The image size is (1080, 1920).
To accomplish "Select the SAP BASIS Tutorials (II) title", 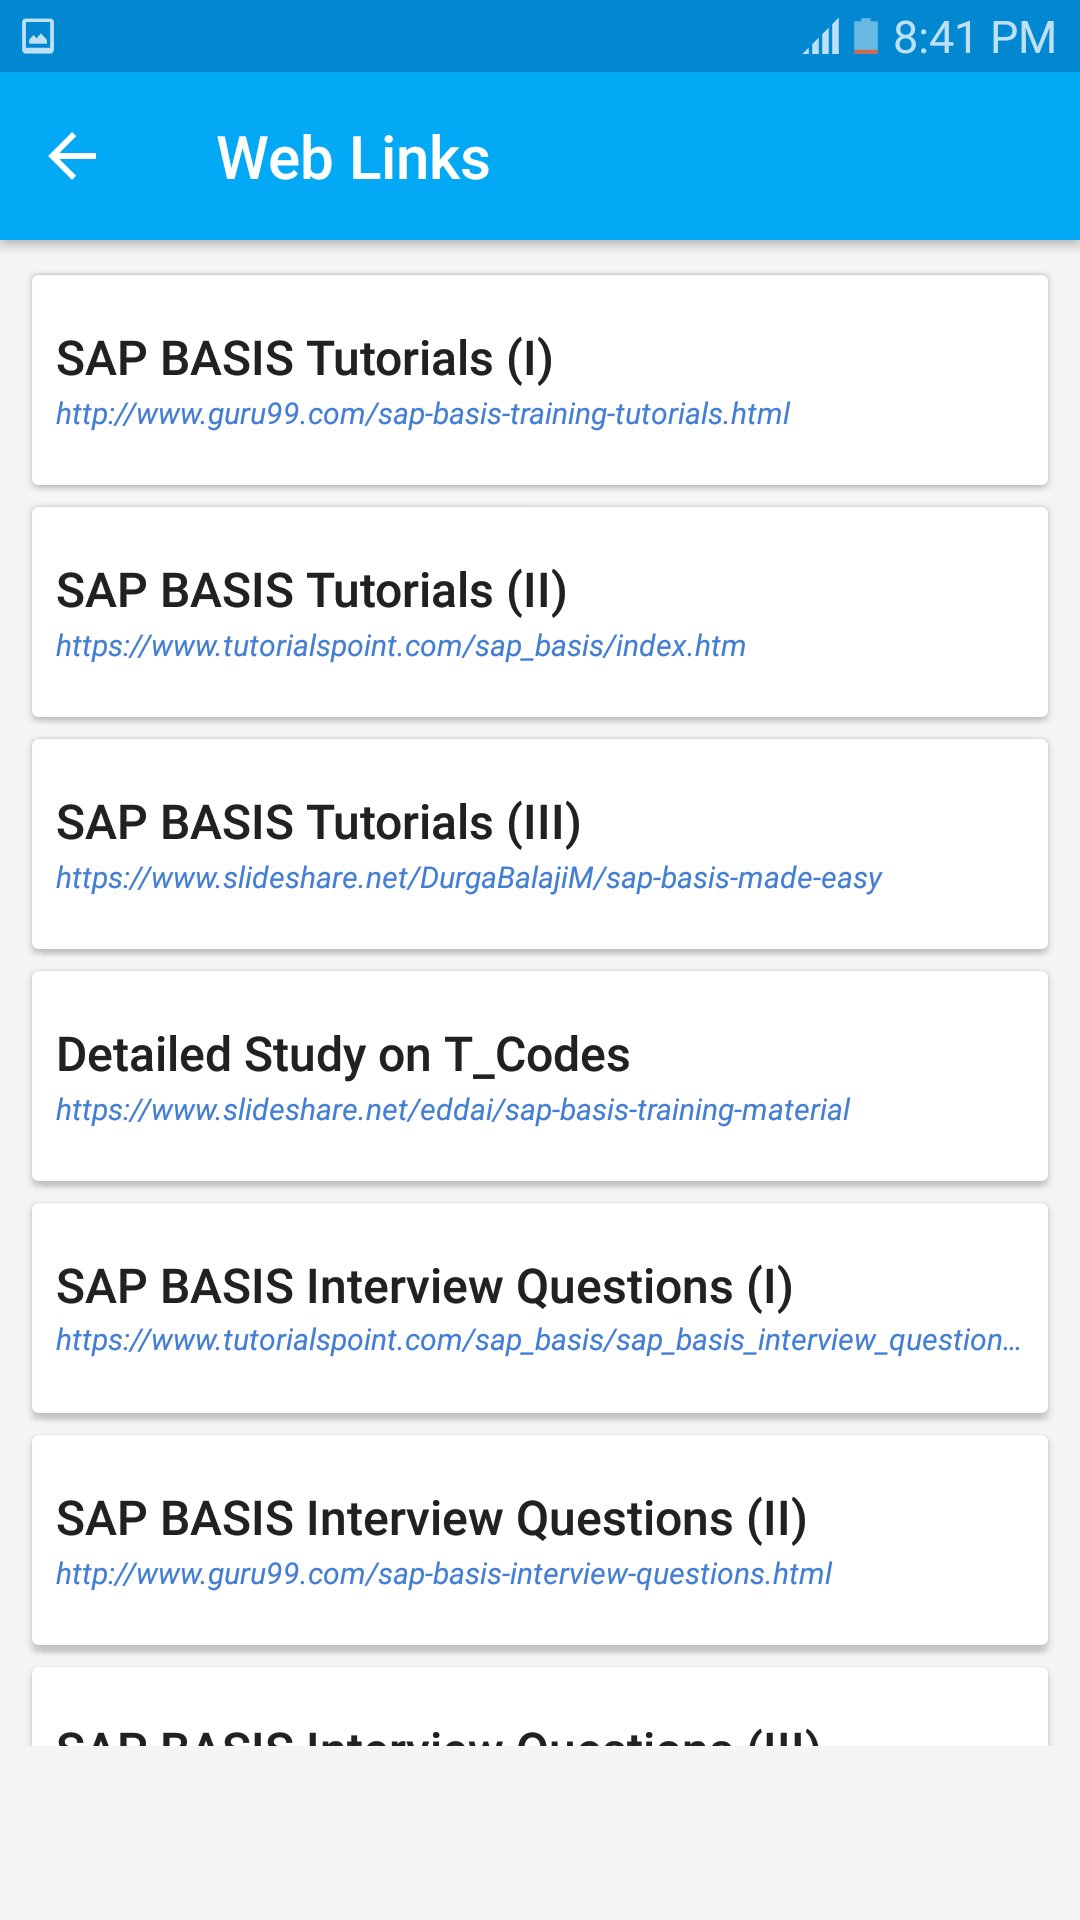I will tap(311, 590).
